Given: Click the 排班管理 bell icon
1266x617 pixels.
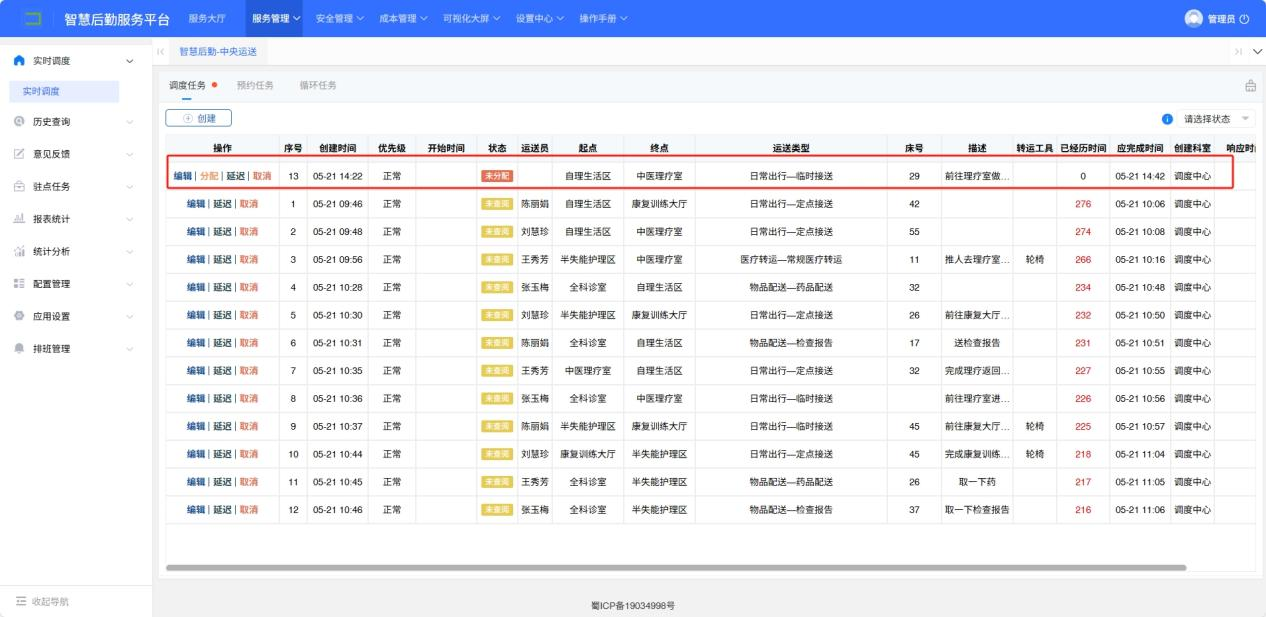Looking at the screenshot, I should tap(19, 349).
